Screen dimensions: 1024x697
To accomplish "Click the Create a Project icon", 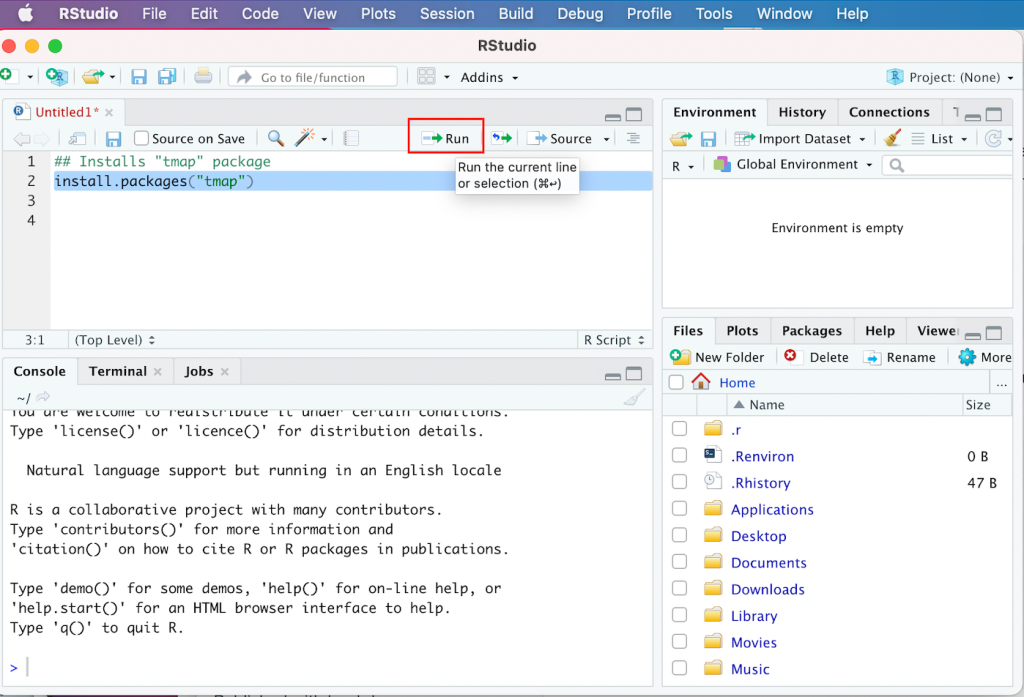I will [x=57, y=77].
